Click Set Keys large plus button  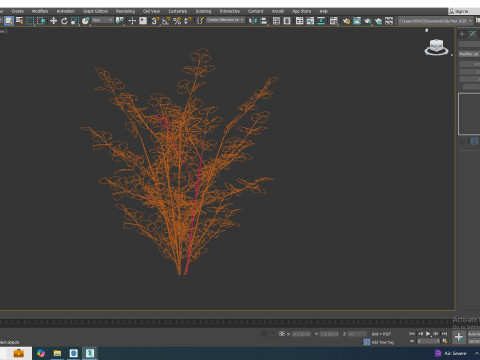[x=459, y=337]
